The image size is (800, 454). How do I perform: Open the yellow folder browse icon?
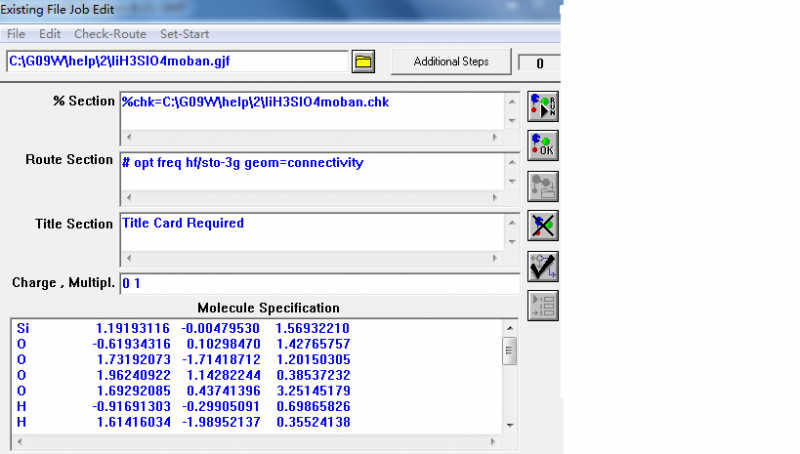coord(363,62)
